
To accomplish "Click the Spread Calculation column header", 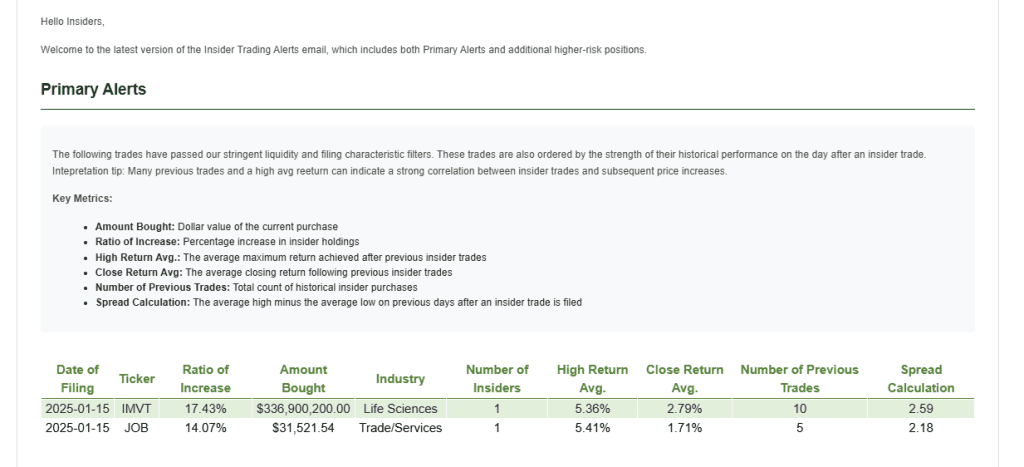I will click(921, 379).
